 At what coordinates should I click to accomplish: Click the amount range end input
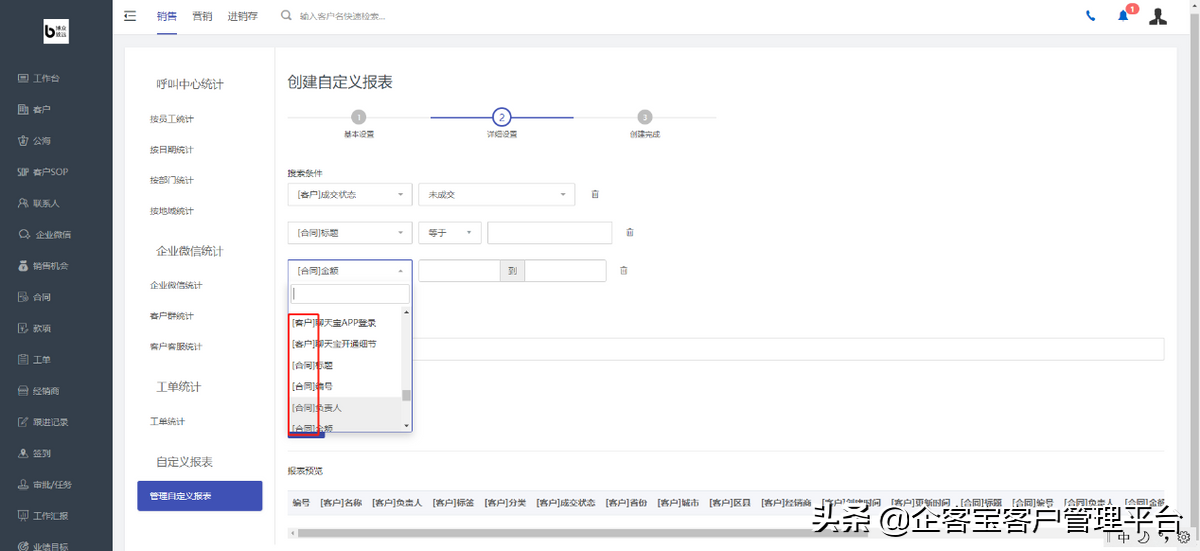565,270
